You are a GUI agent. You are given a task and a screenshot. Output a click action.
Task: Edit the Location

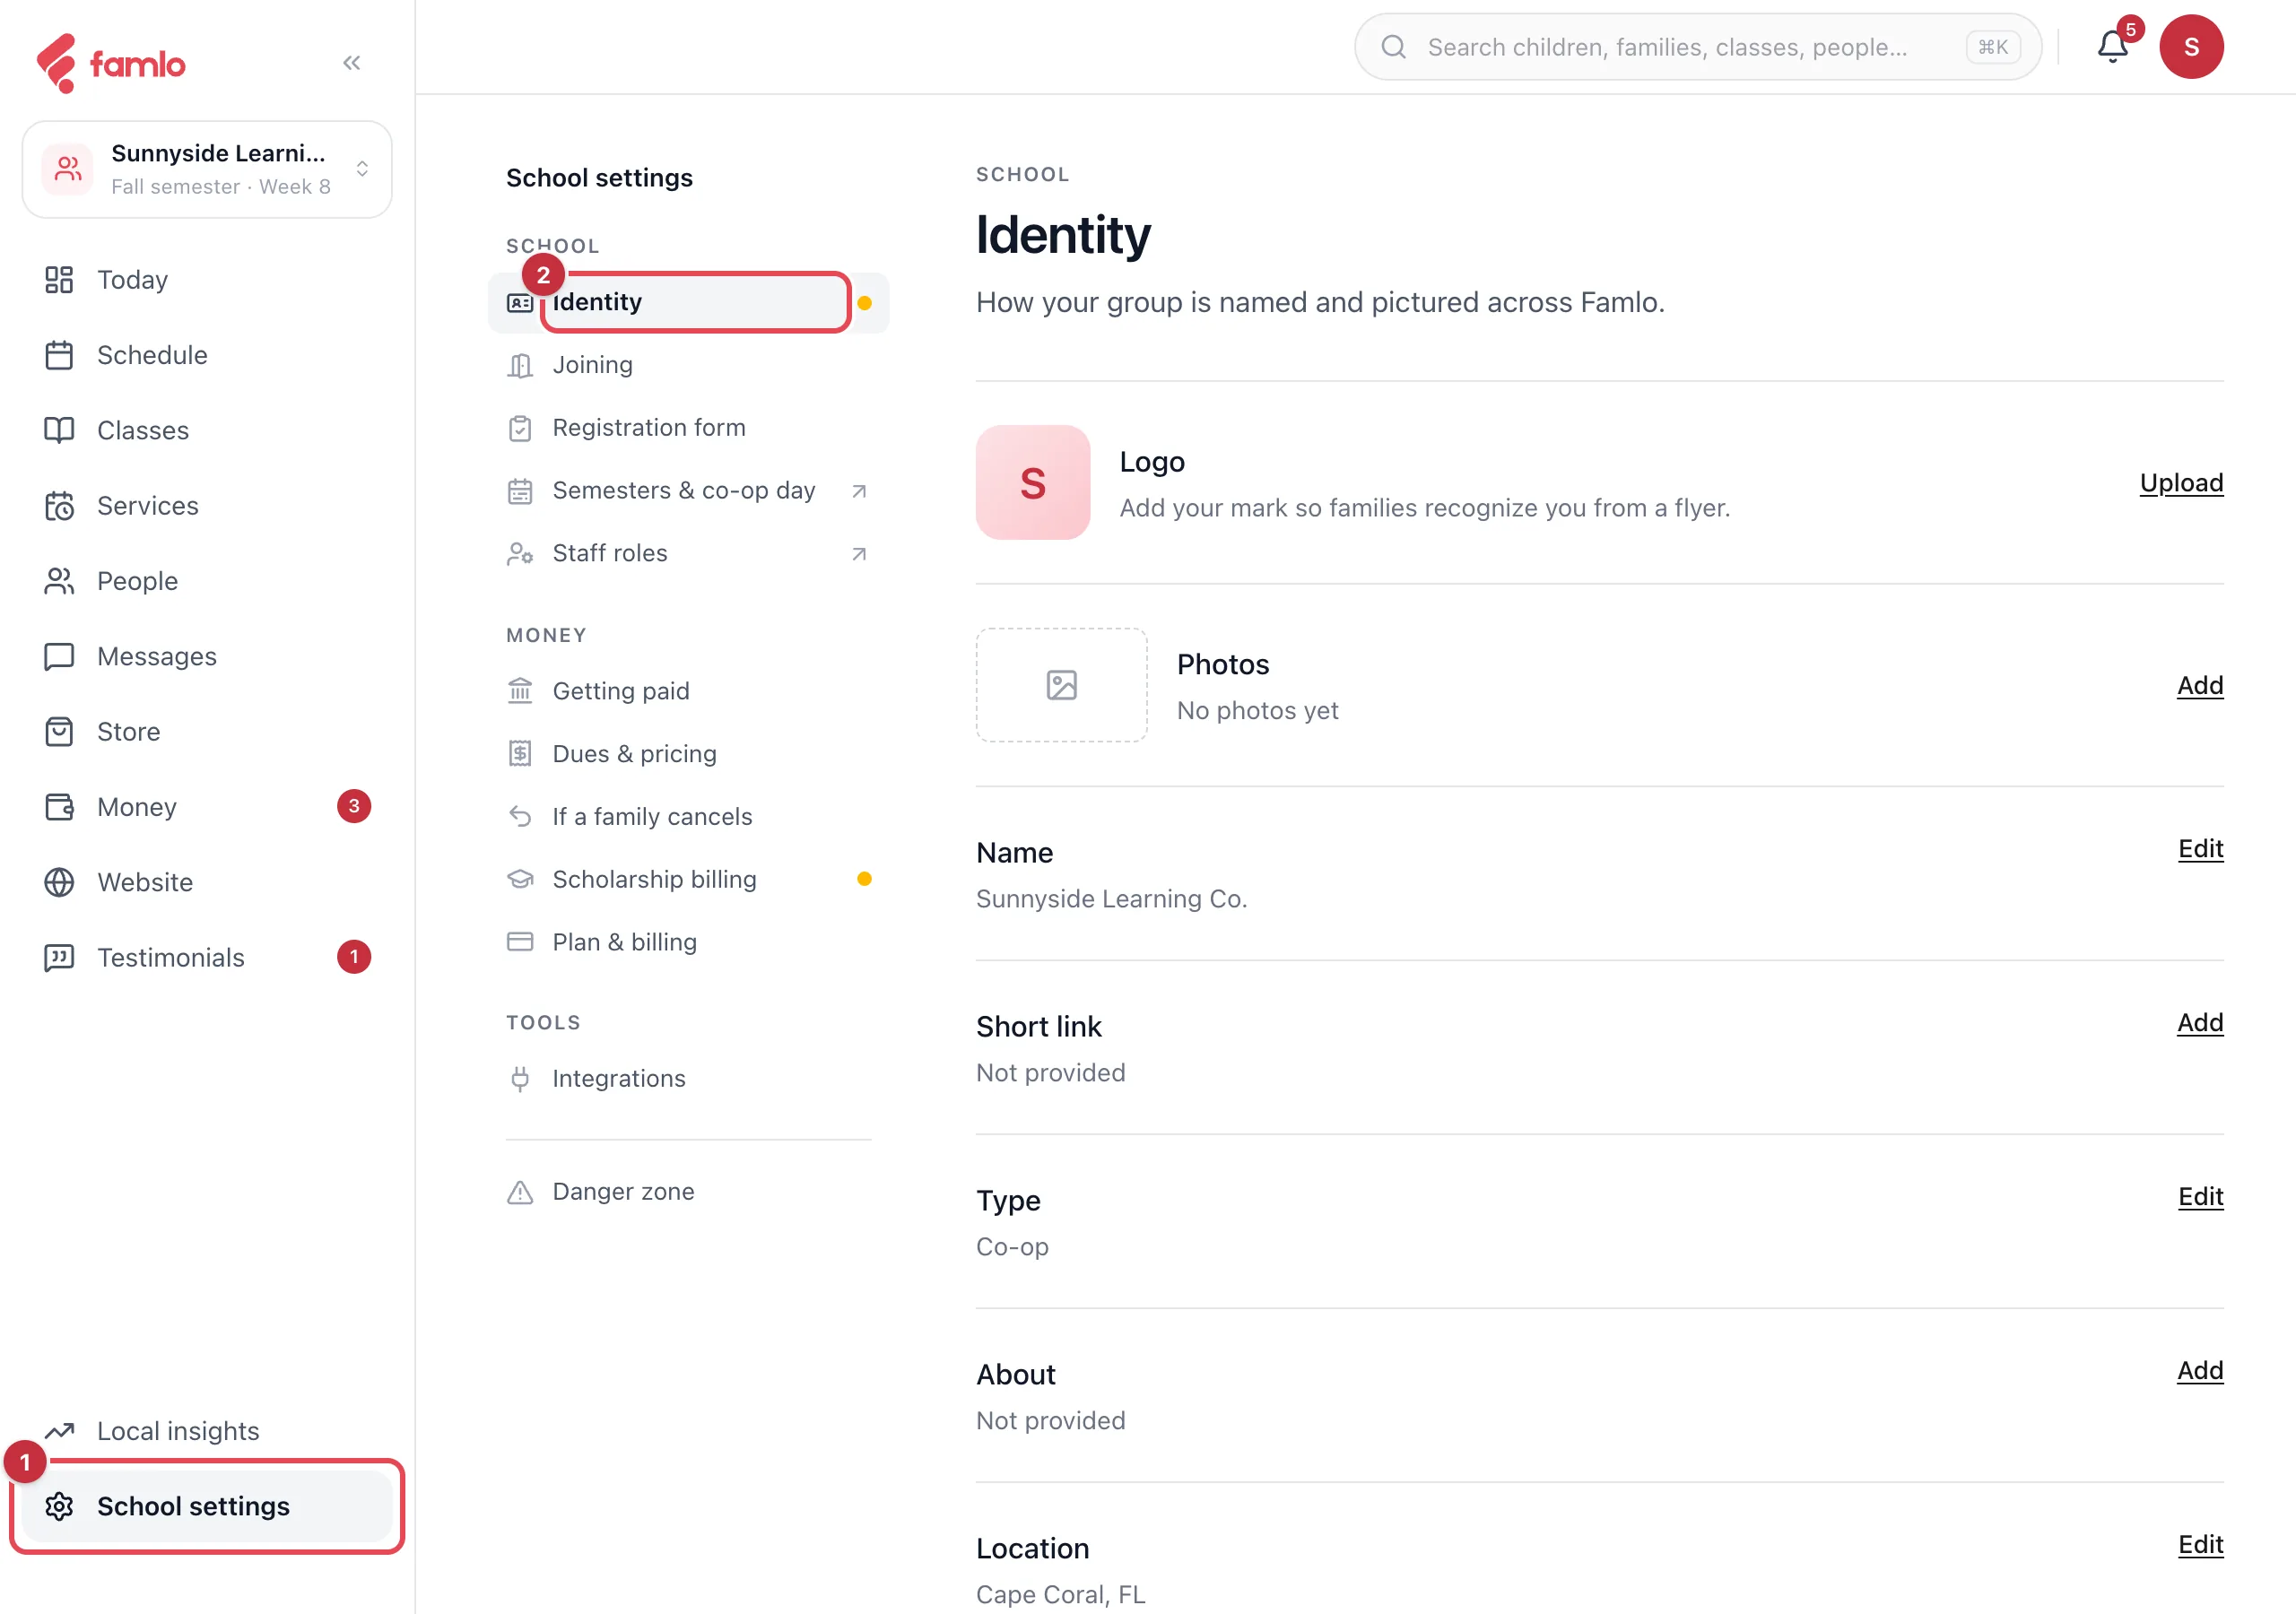pos(2200,1545)
